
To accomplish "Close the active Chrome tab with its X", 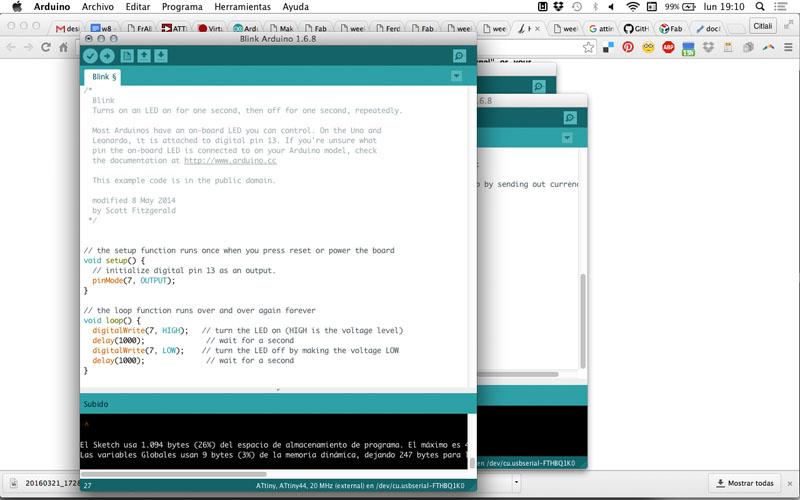I will click(537, 29).
